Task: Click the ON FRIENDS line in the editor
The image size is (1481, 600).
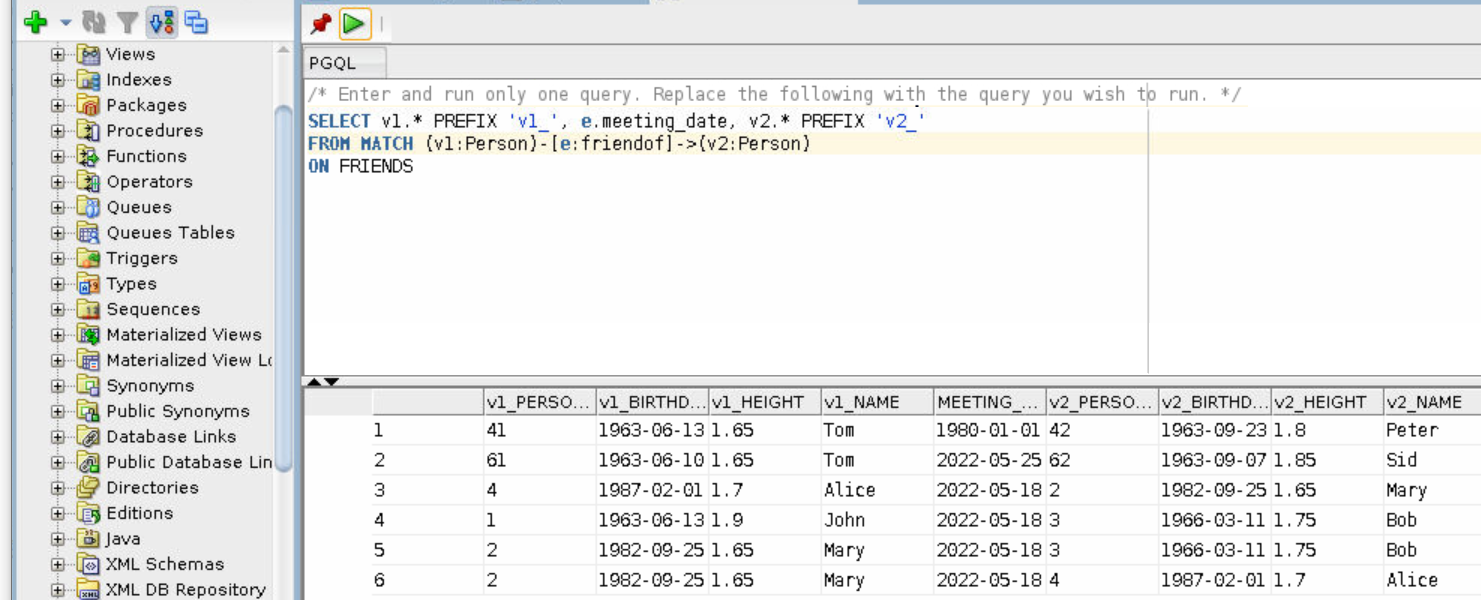Action: click(x=361, y=167)
